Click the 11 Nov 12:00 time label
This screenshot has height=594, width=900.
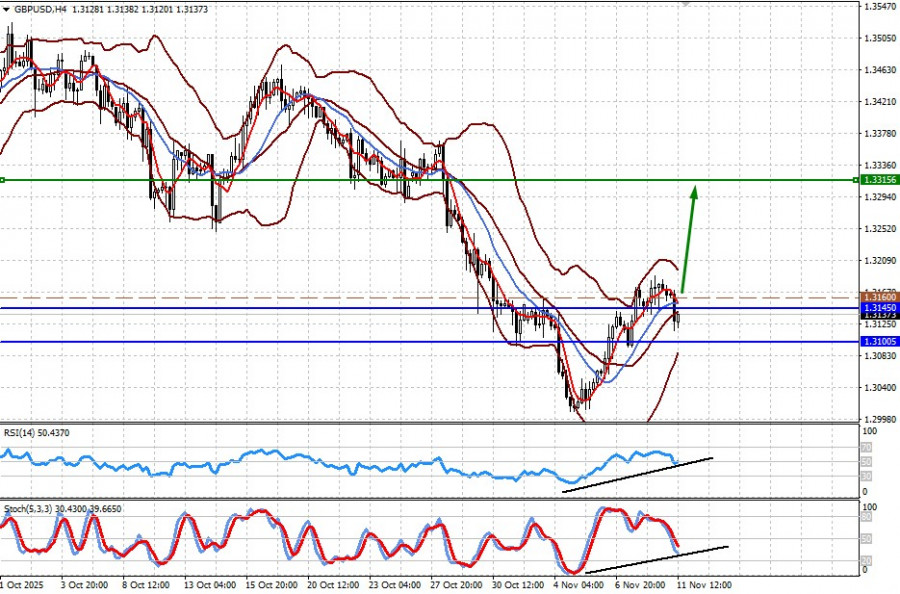click(705, 585)
